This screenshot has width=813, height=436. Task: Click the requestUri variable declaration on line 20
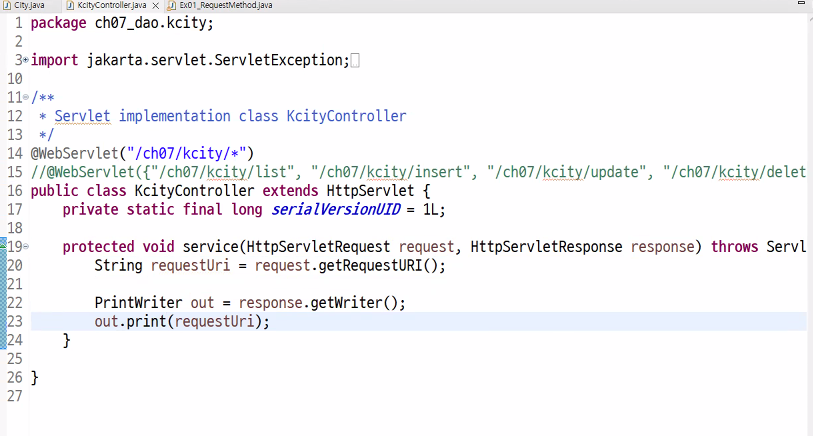point(190,265)
